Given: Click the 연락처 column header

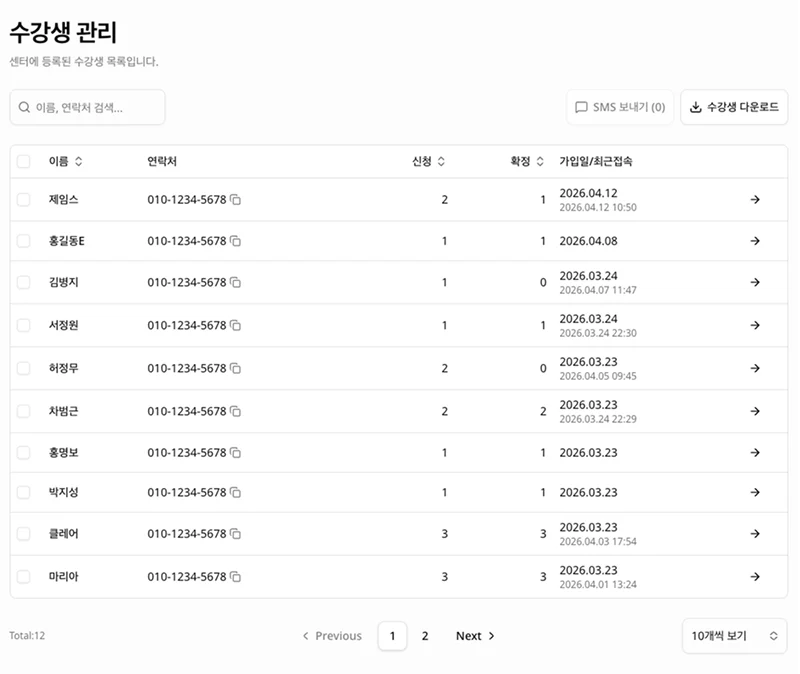Looking at the screenshot, I should click(162, 161).
